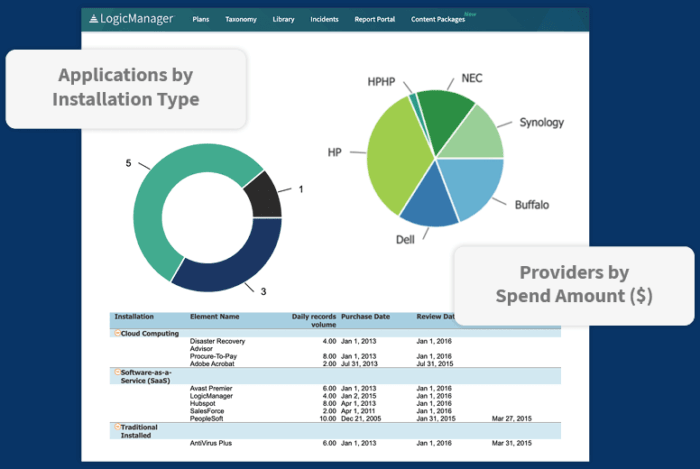Click the Element Name column header

click(215, 316)
